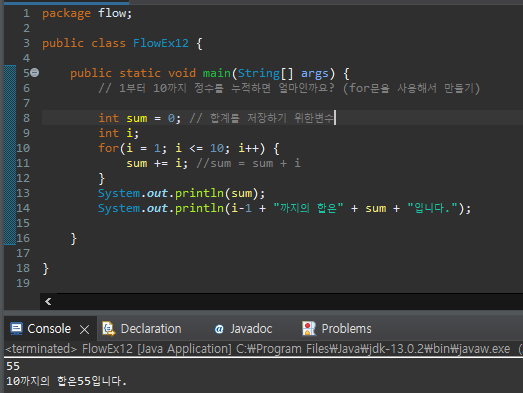Click the class name FlowEx12
This screenshot has height=393, width=523.
click(x=161, y=43)
